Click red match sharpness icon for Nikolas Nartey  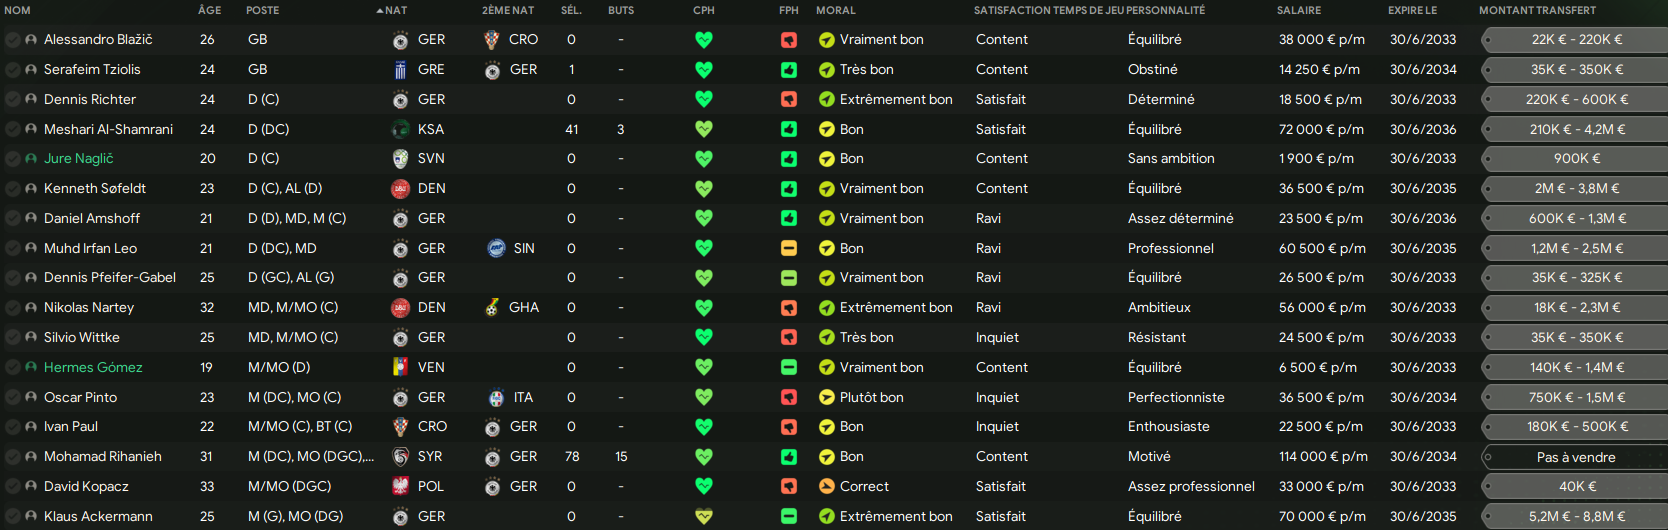789,308
